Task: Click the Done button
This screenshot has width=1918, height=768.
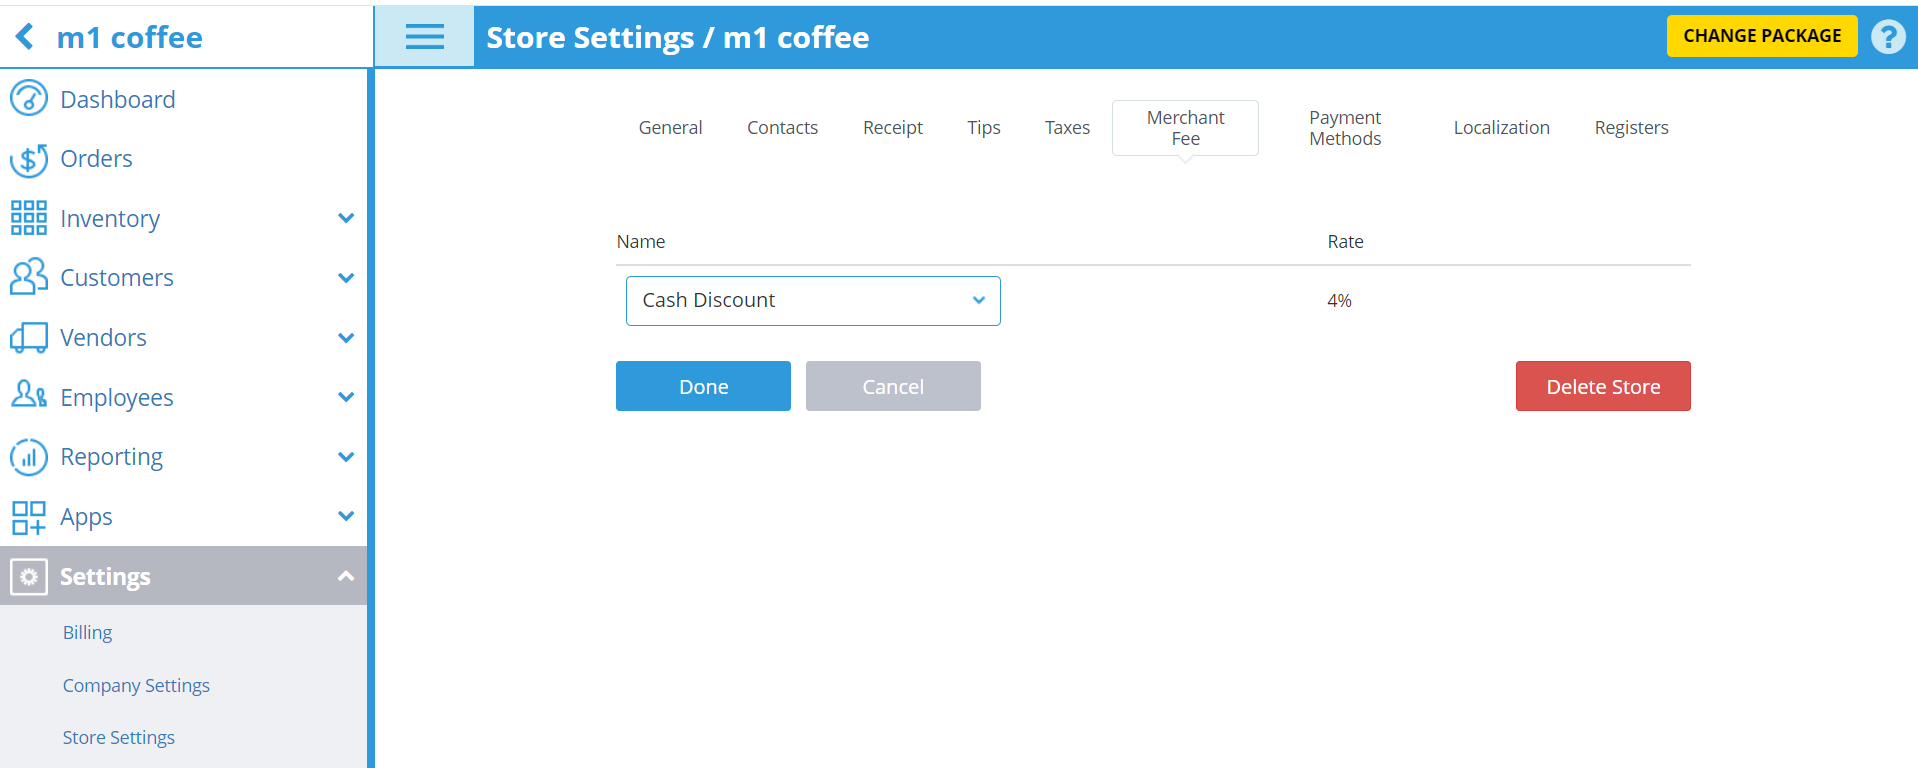Action: click(x=703, y=386)
